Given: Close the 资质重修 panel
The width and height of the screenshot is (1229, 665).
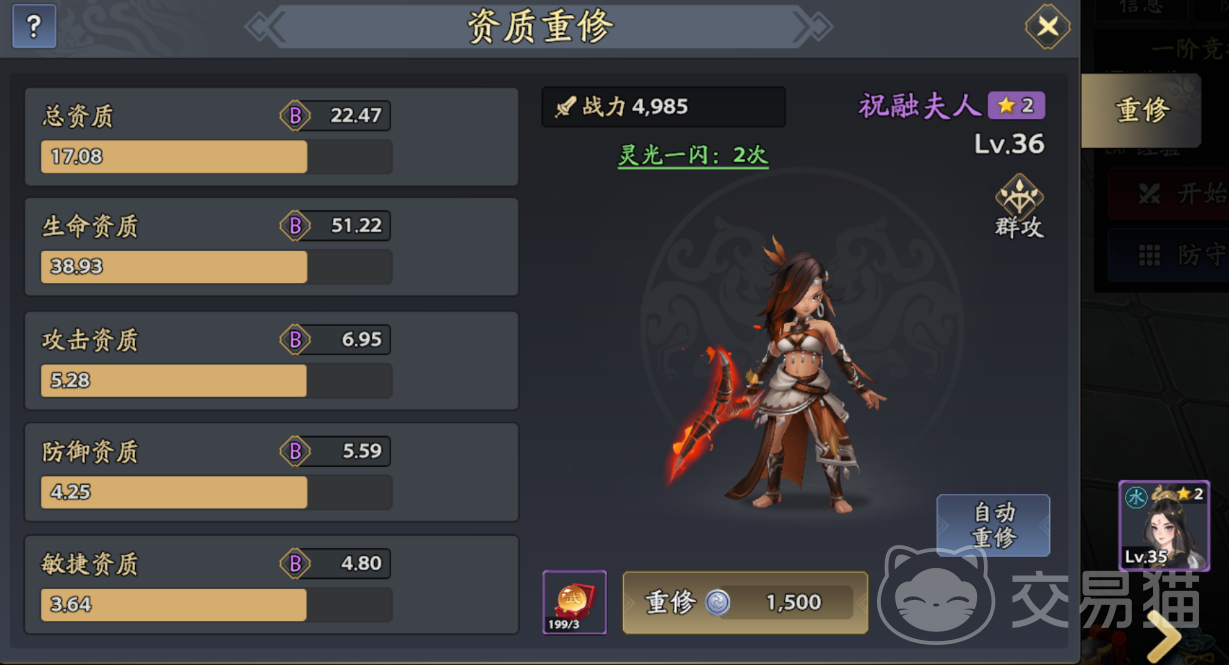Looking at the screenshot, I should point(1047,26).
